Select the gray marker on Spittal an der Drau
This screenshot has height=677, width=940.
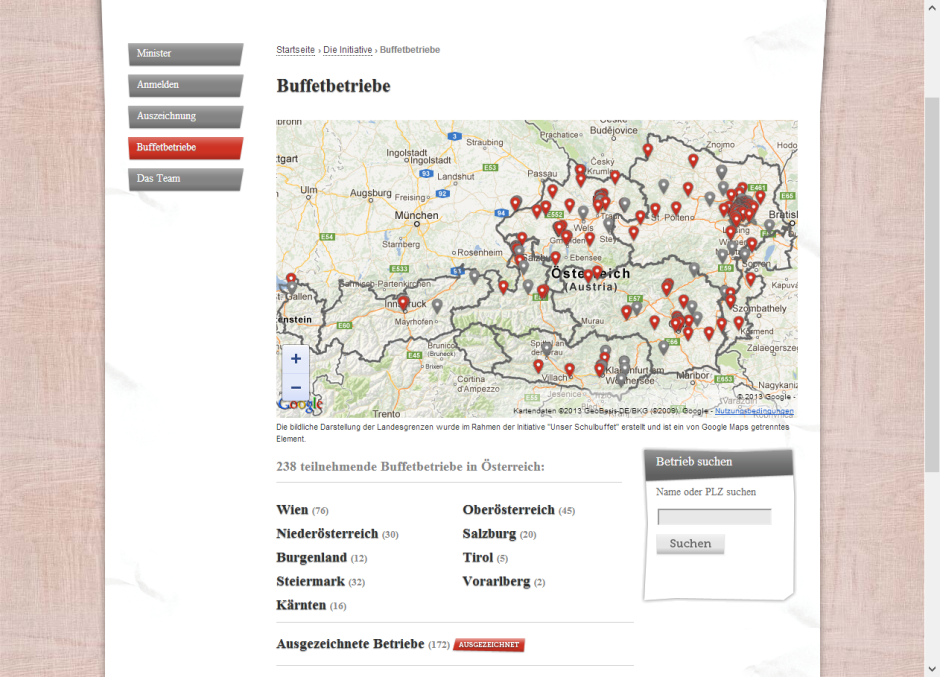tap(546, 348)
